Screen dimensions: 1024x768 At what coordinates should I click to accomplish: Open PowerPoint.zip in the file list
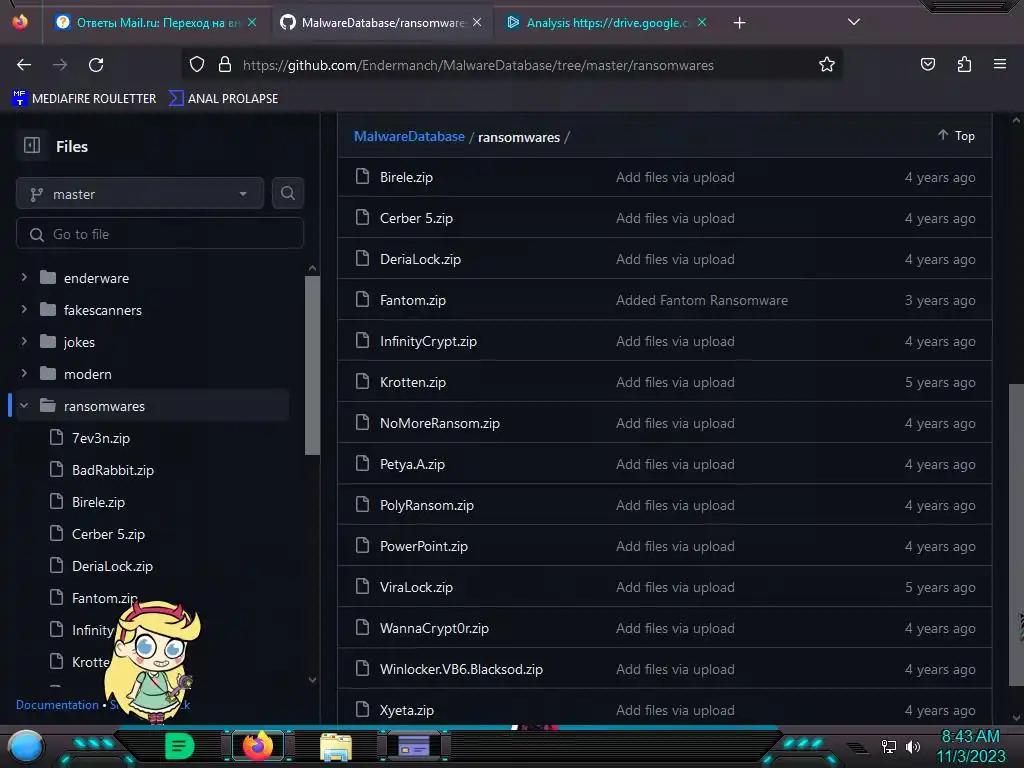pyautogui.click(x=424, y=546)
